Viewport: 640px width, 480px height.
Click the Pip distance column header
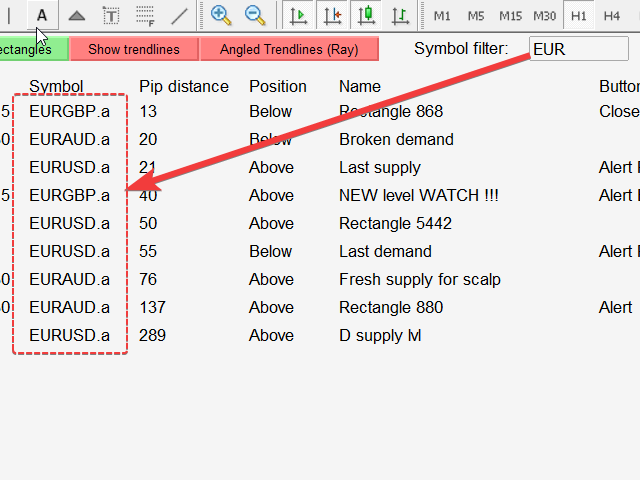184,87
